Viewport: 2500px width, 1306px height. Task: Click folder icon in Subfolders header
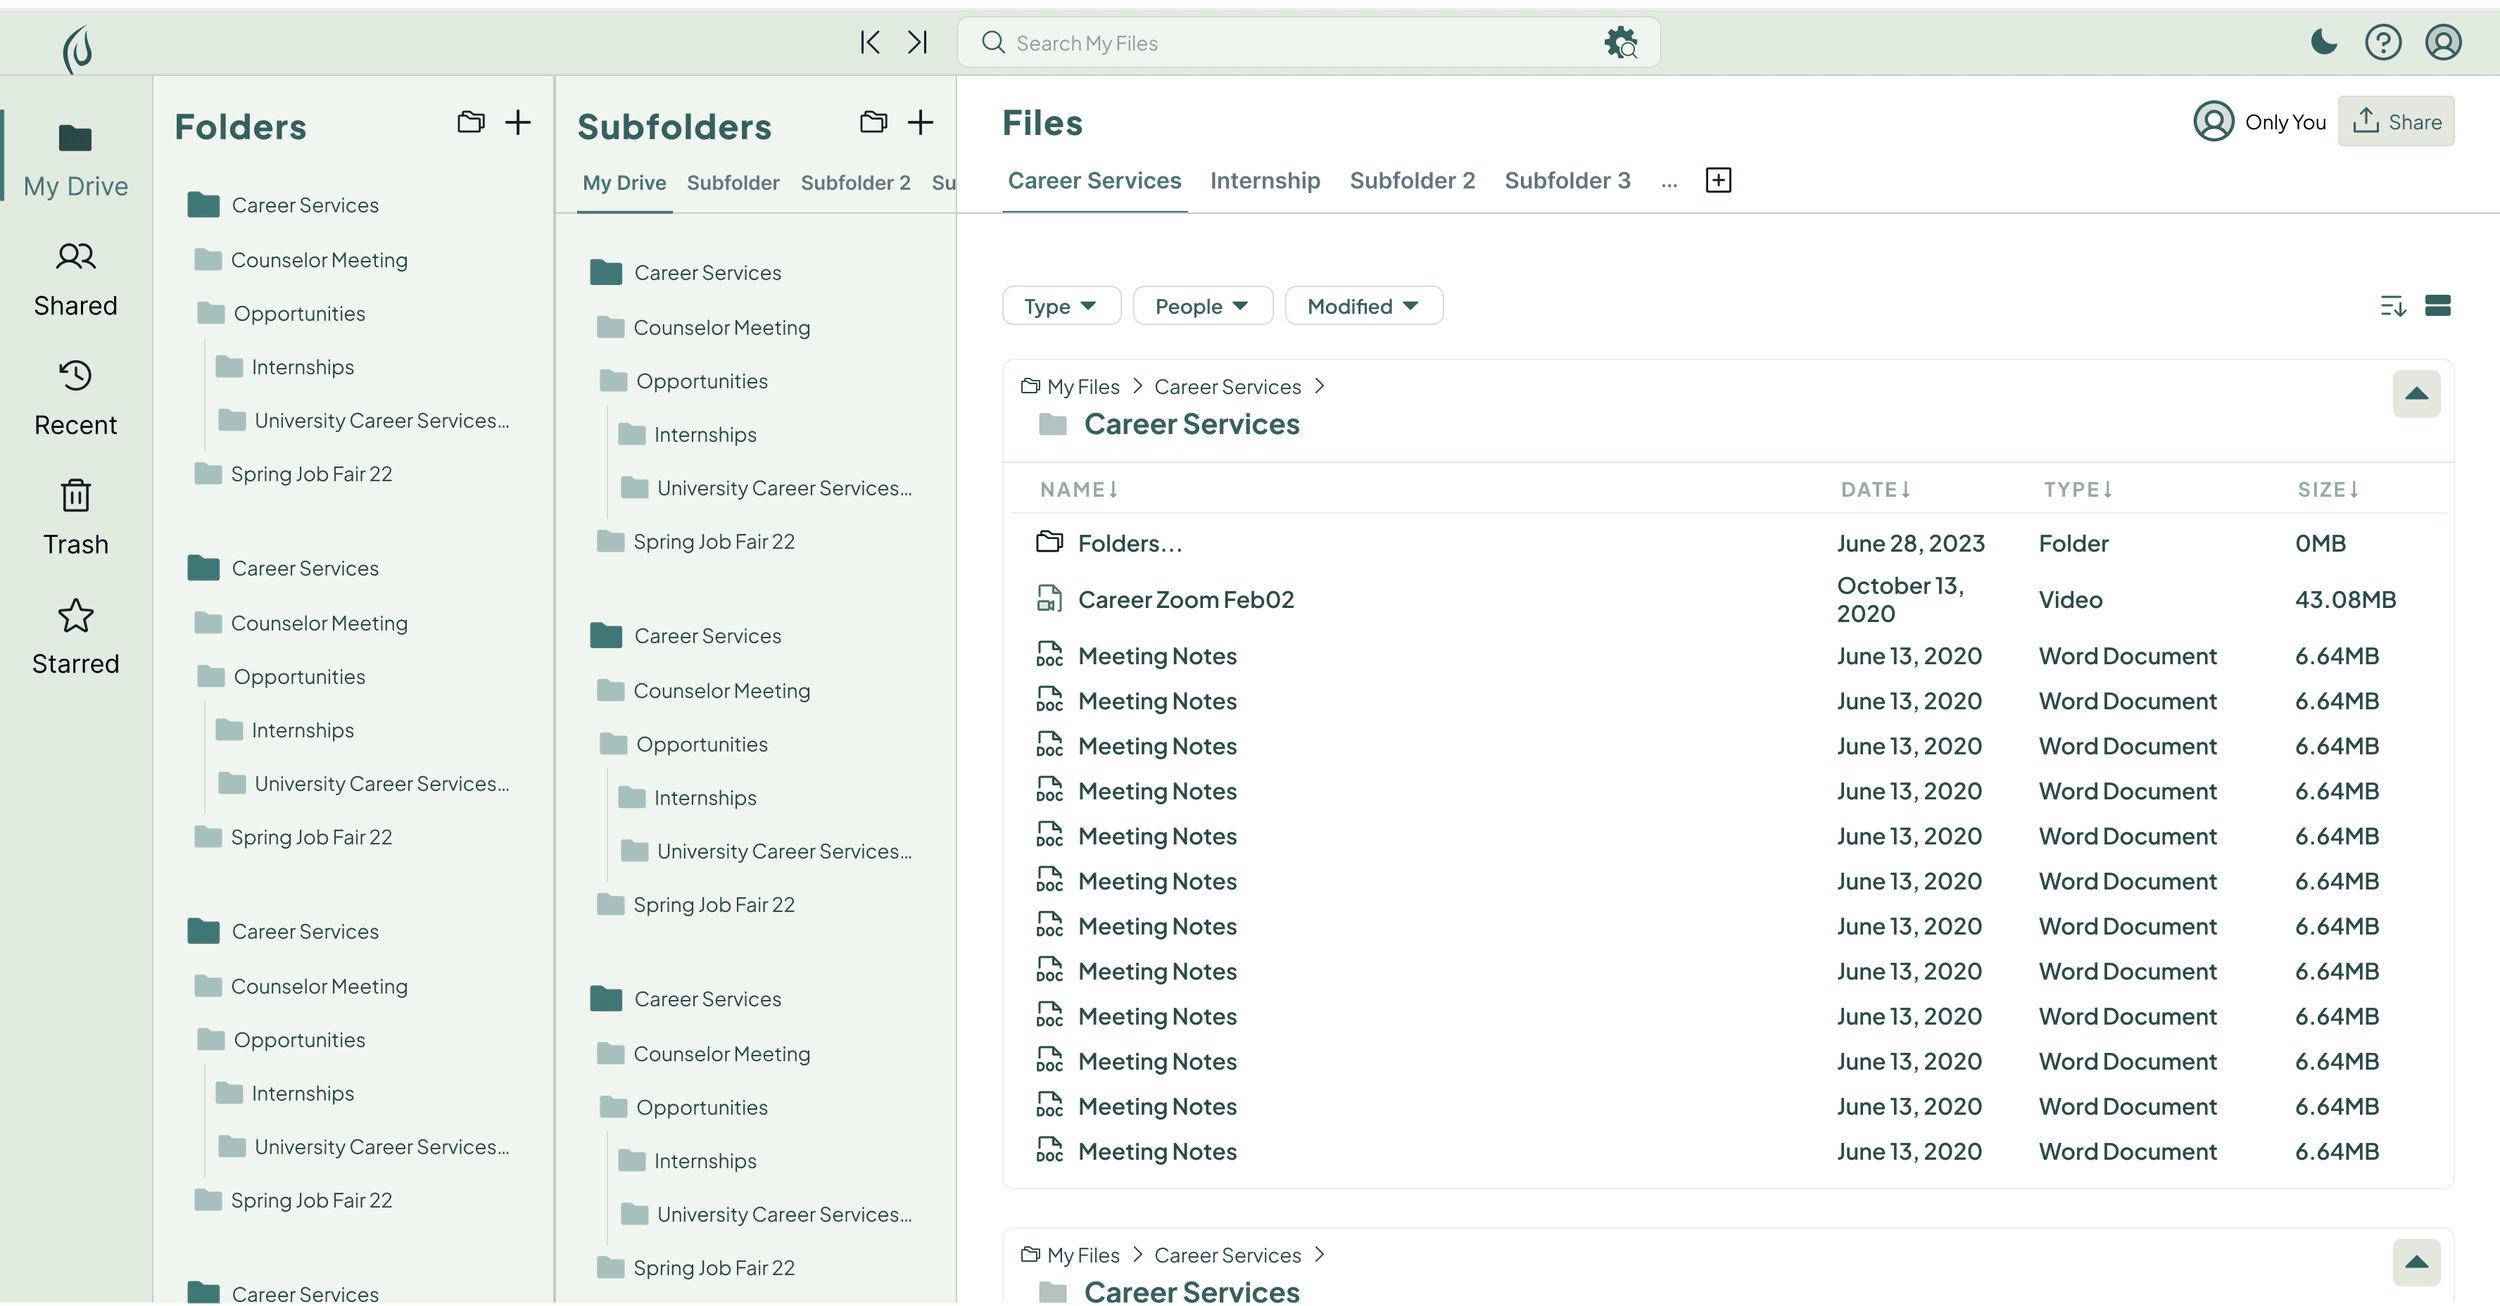[x=874, y=122]
